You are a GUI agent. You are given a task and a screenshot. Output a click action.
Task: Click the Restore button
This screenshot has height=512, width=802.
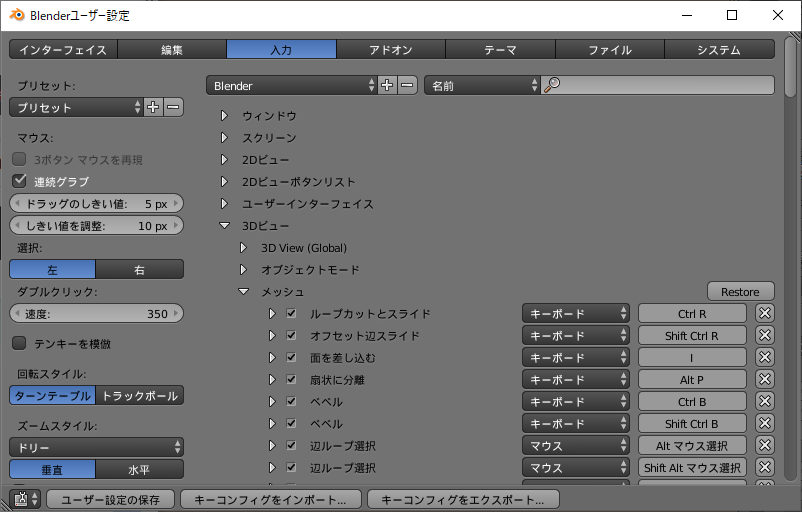[741, 292]
